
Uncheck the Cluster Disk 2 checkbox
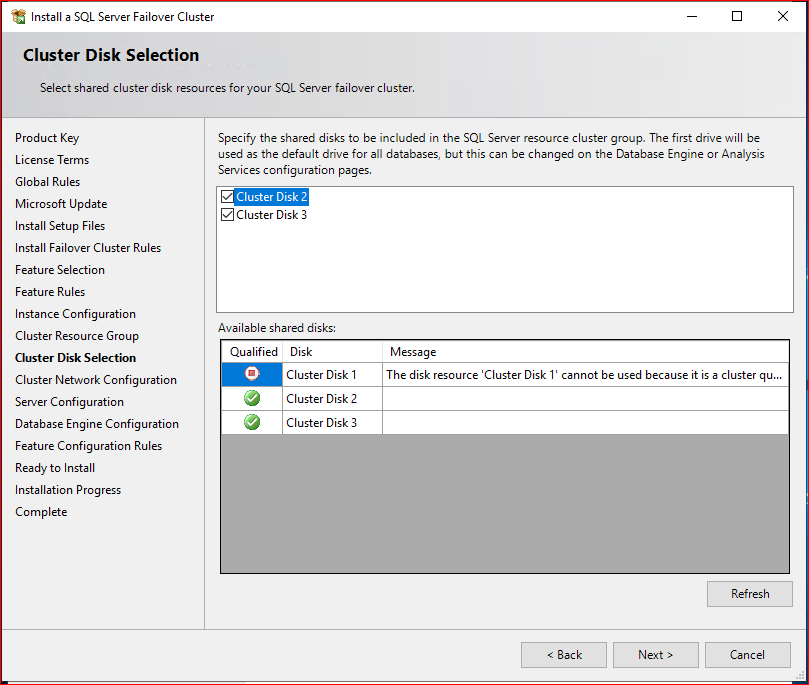(227, 197)
